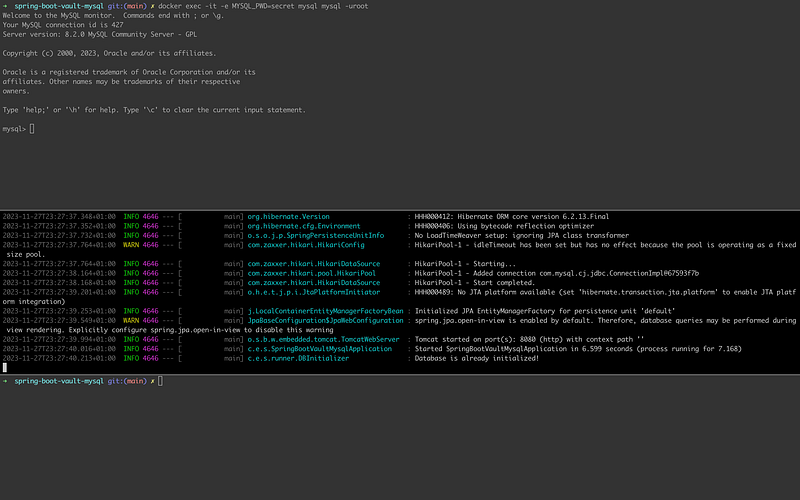800x500 pixels.
Task: Click the 'Copyright (c) 2000, 2023, Oracle' line
Action: [109, 53]
